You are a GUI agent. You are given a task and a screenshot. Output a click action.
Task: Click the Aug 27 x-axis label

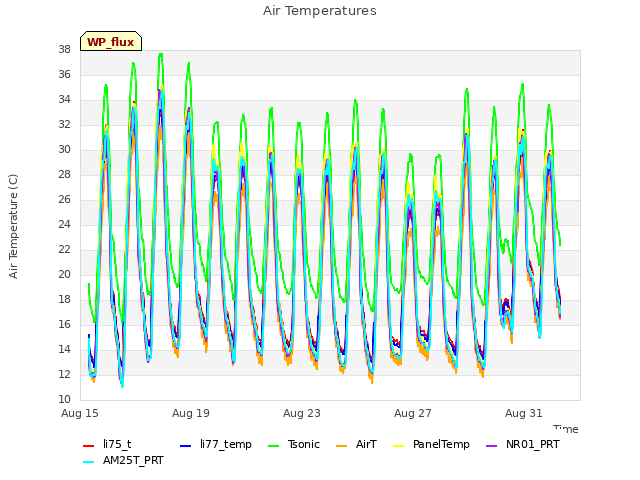[x=413, y=413]
